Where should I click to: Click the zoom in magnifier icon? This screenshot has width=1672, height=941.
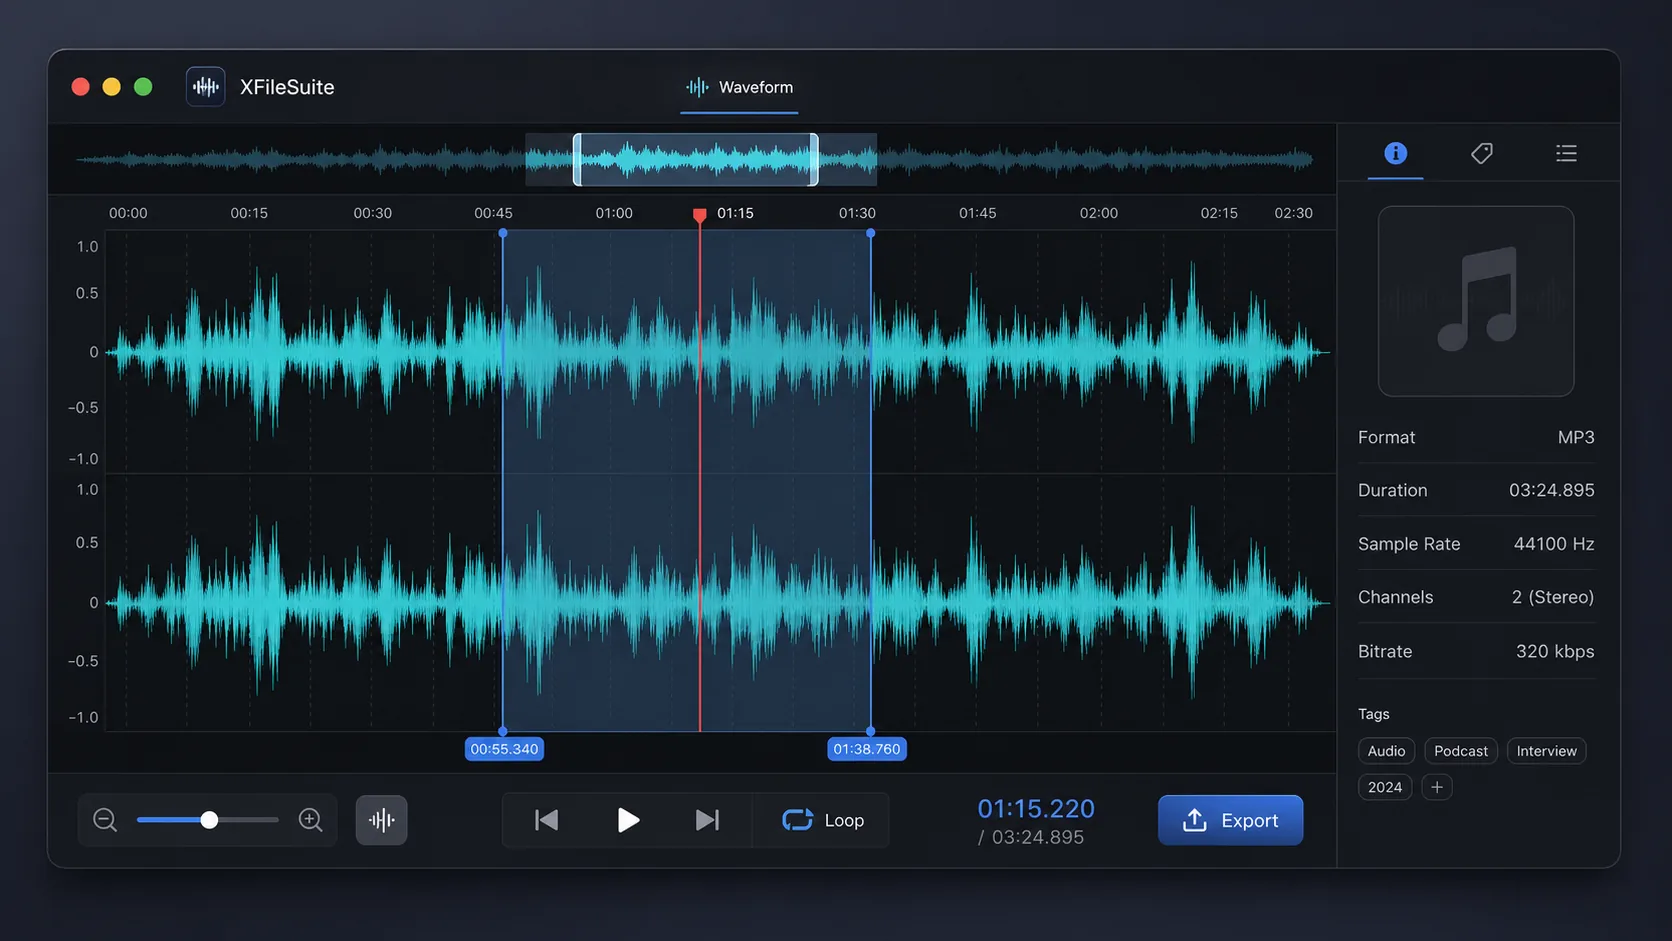click(310, 820)
